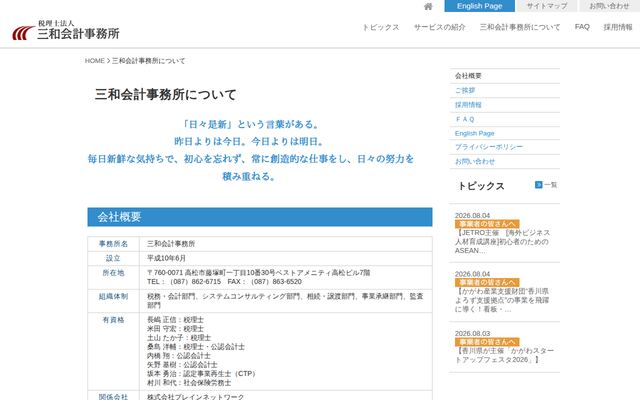The image size is (640, 400).
Task: Click 長嶋 正信：税理士 row
Action: pos(175,320)
